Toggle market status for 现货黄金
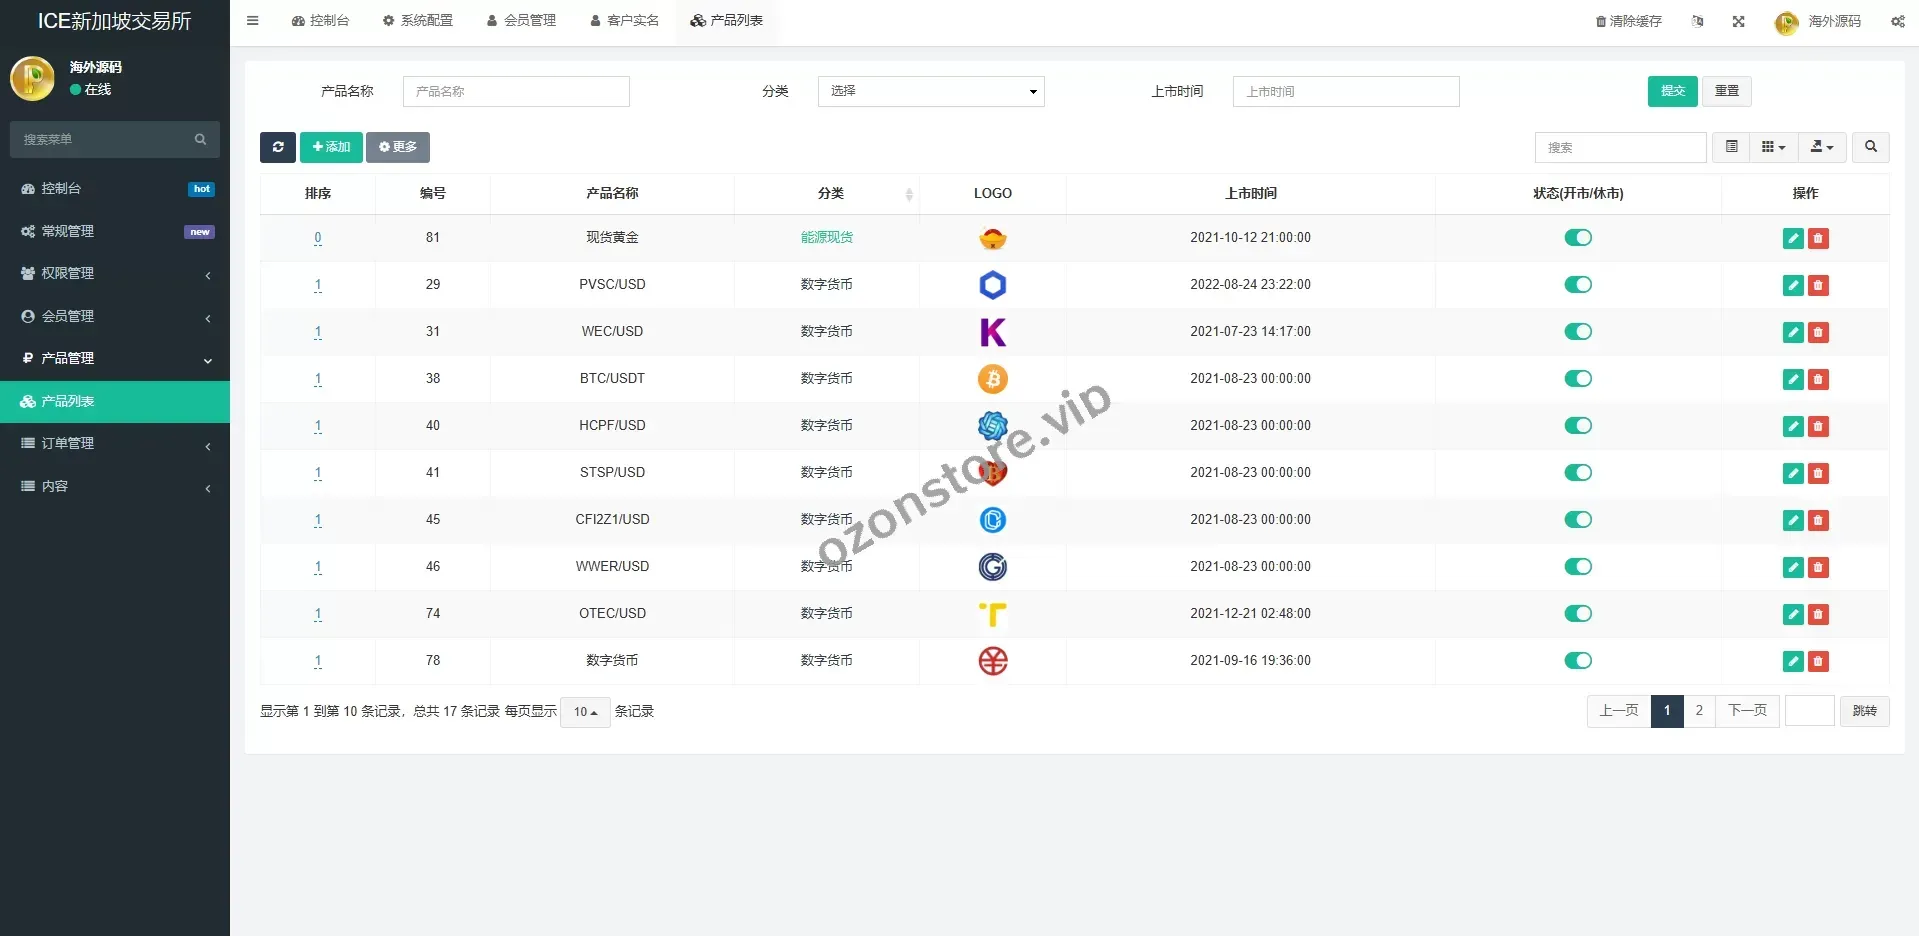Screen dimensions: 1919x936 1577,238
